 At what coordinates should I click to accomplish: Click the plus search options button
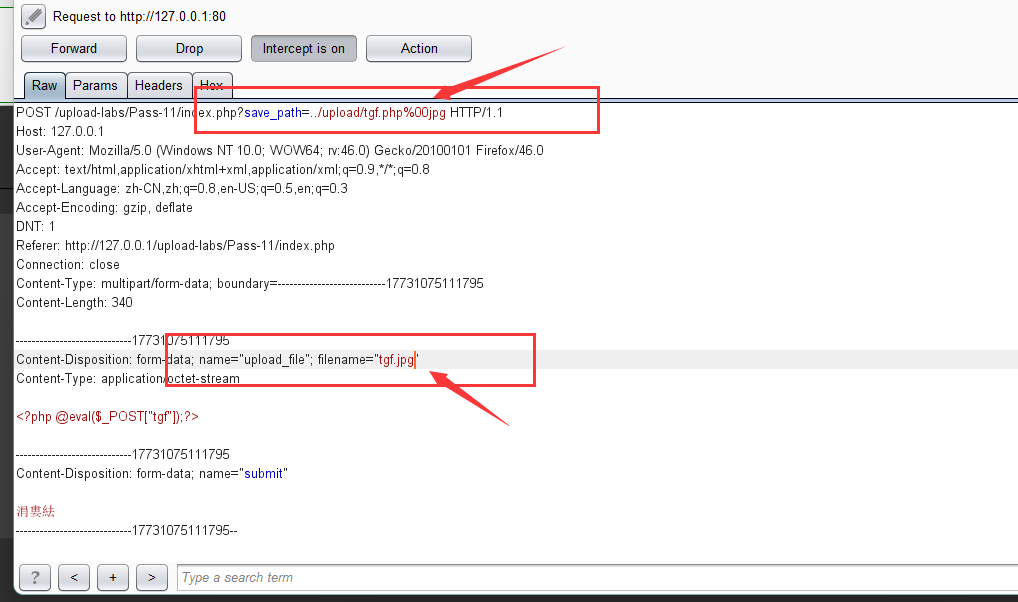click(113, 577)
